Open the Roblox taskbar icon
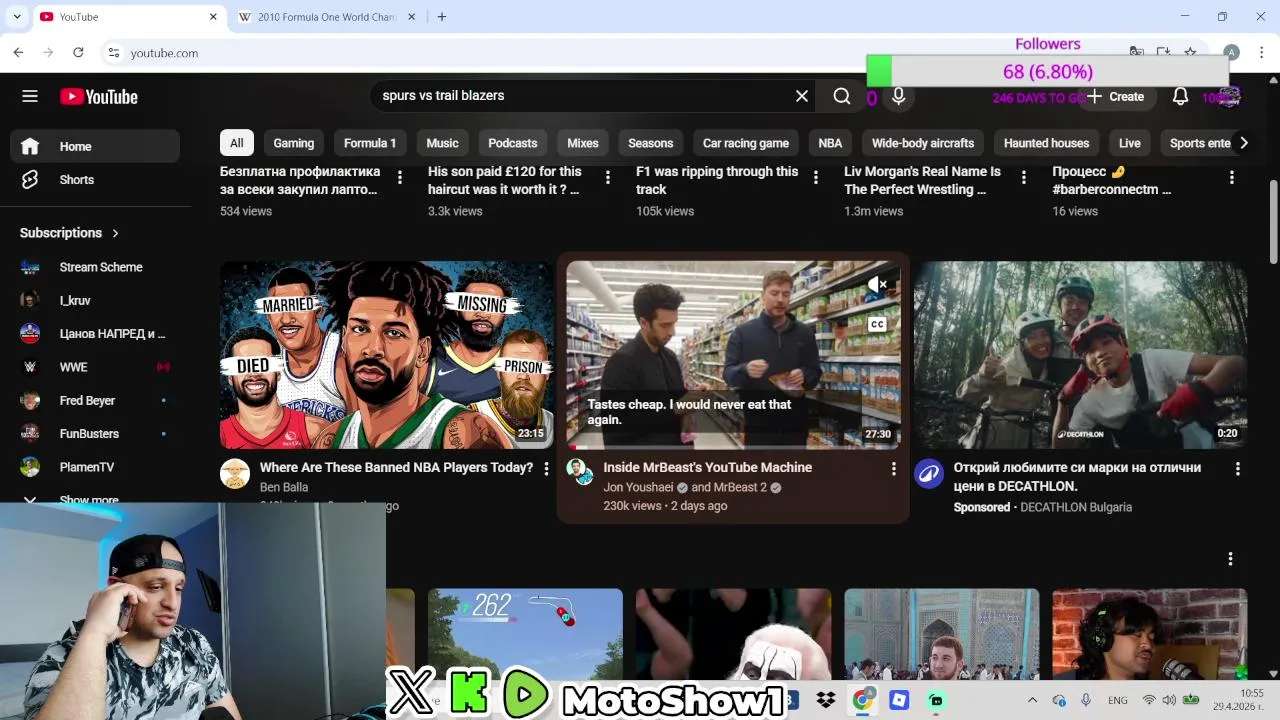This screenshot has width=1280, height=720. pos(899,700)
